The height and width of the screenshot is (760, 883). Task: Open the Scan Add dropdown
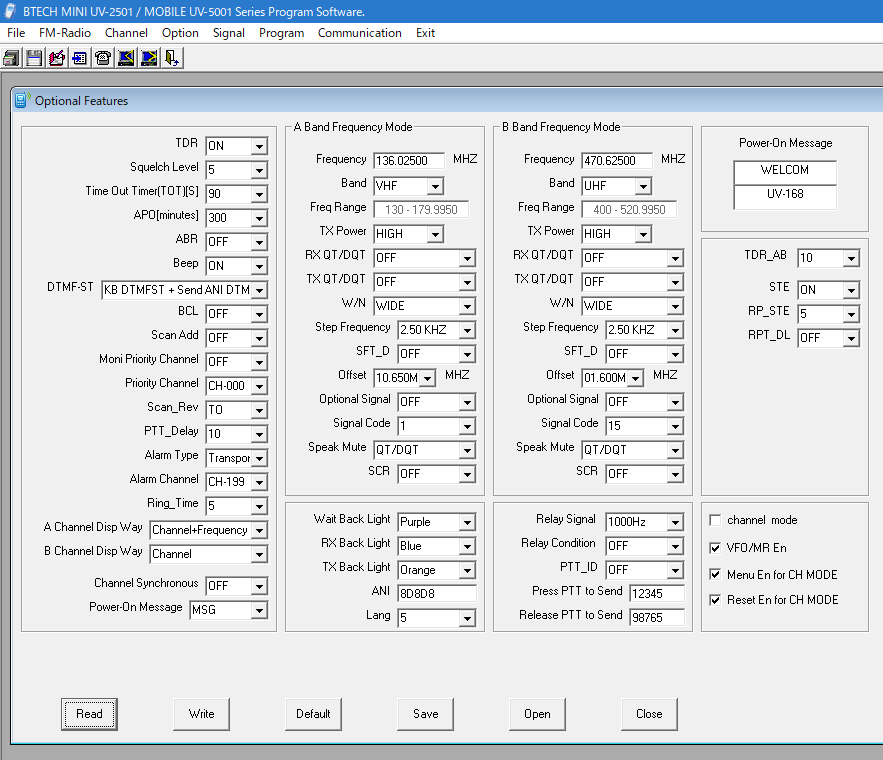coord(259,338)
